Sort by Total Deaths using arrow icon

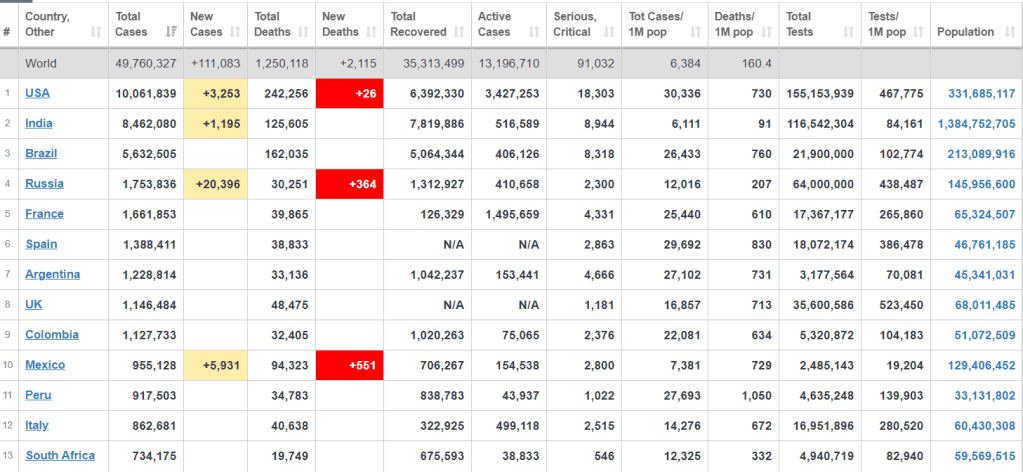click(x=304, y=32)
